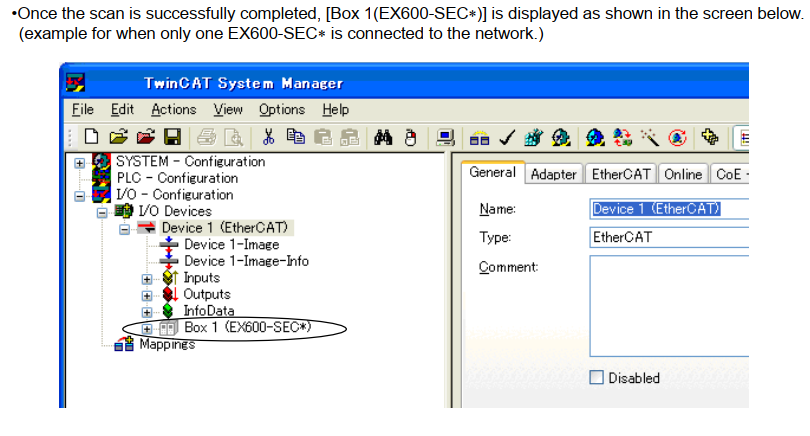The image size is (810, 436).
Task: Expand Box 1 (EX600-SEC*) node
Action: coord(147,329)
